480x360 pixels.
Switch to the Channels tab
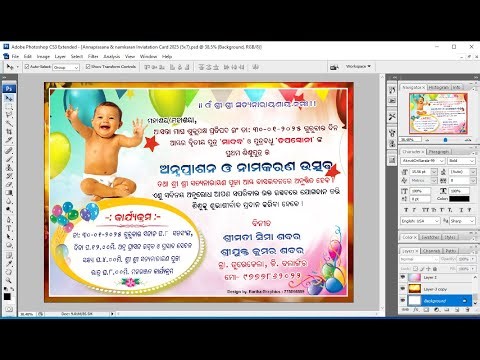[x=431, y=251]
